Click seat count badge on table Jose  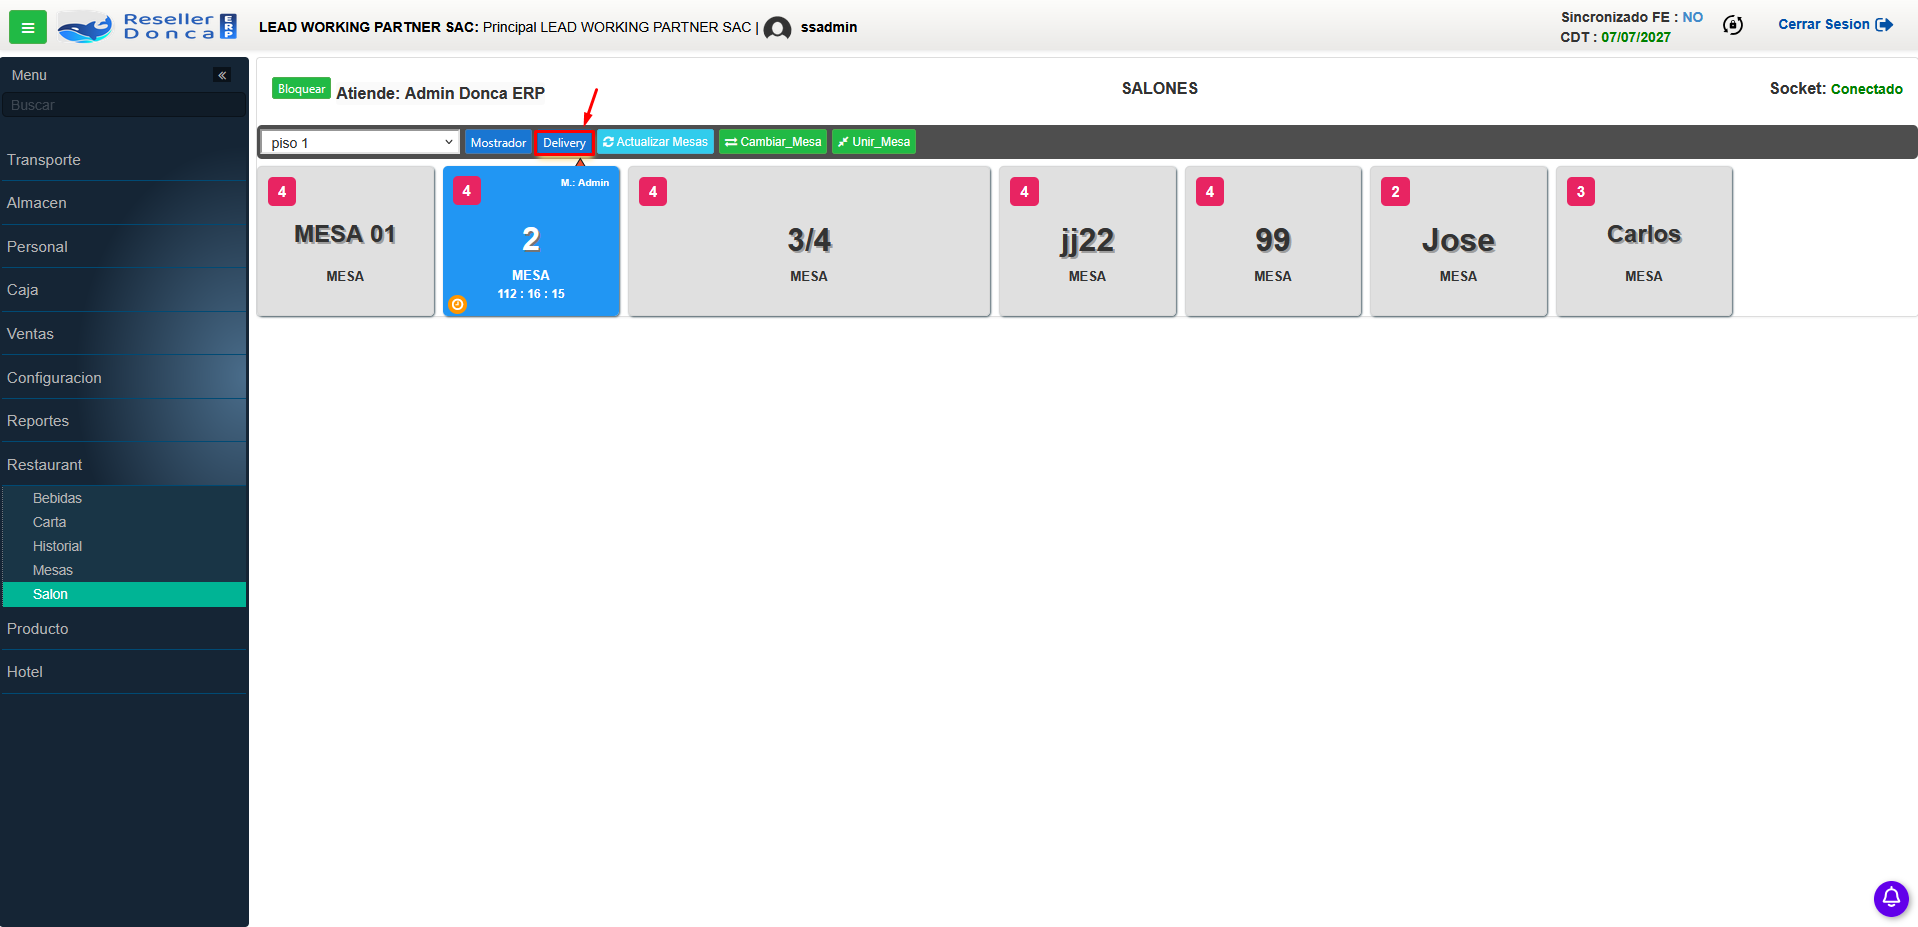click(1395, 192)
